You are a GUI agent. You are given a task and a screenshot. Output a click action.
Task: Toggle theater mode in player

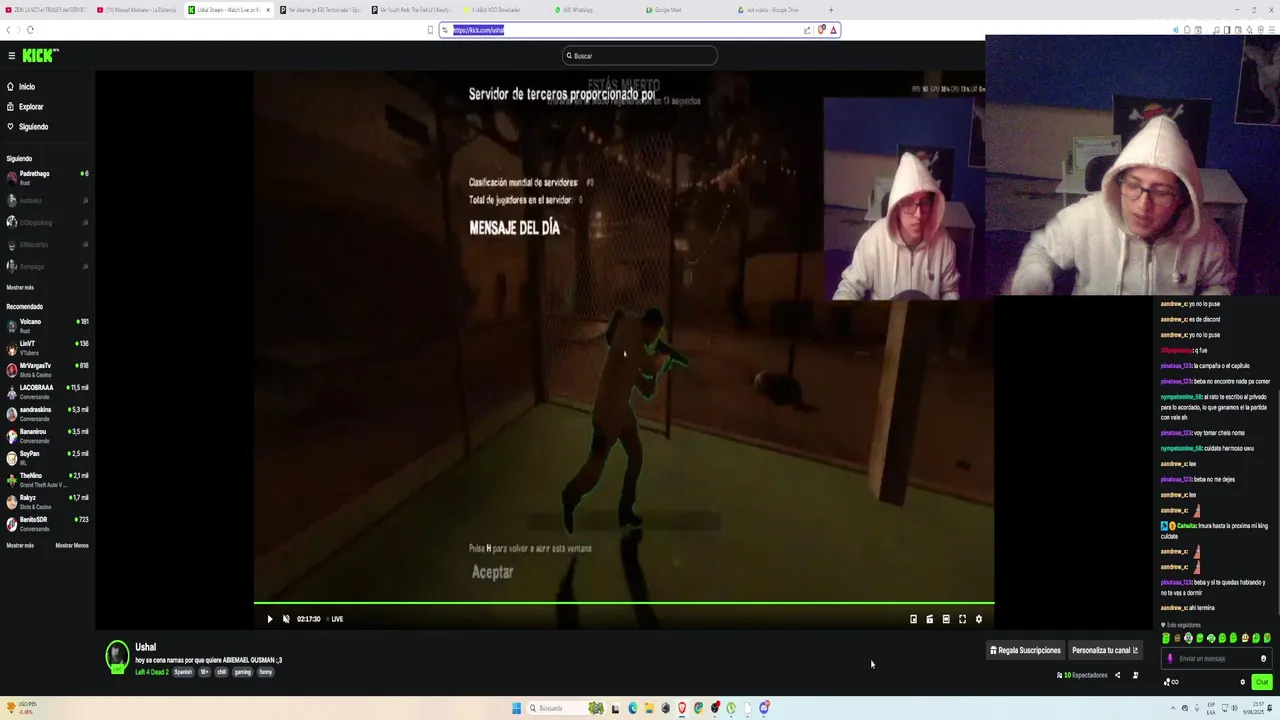point(946,619)
